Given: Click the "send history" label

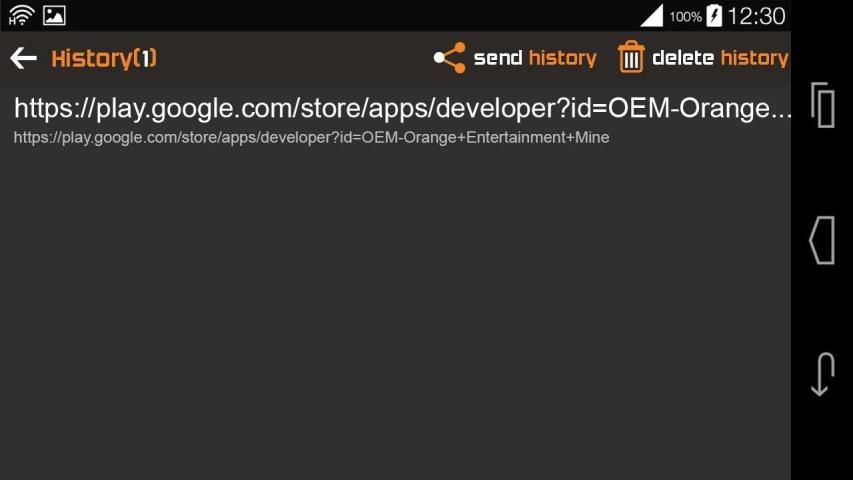Looking at the screenshot, I should 534,58.
